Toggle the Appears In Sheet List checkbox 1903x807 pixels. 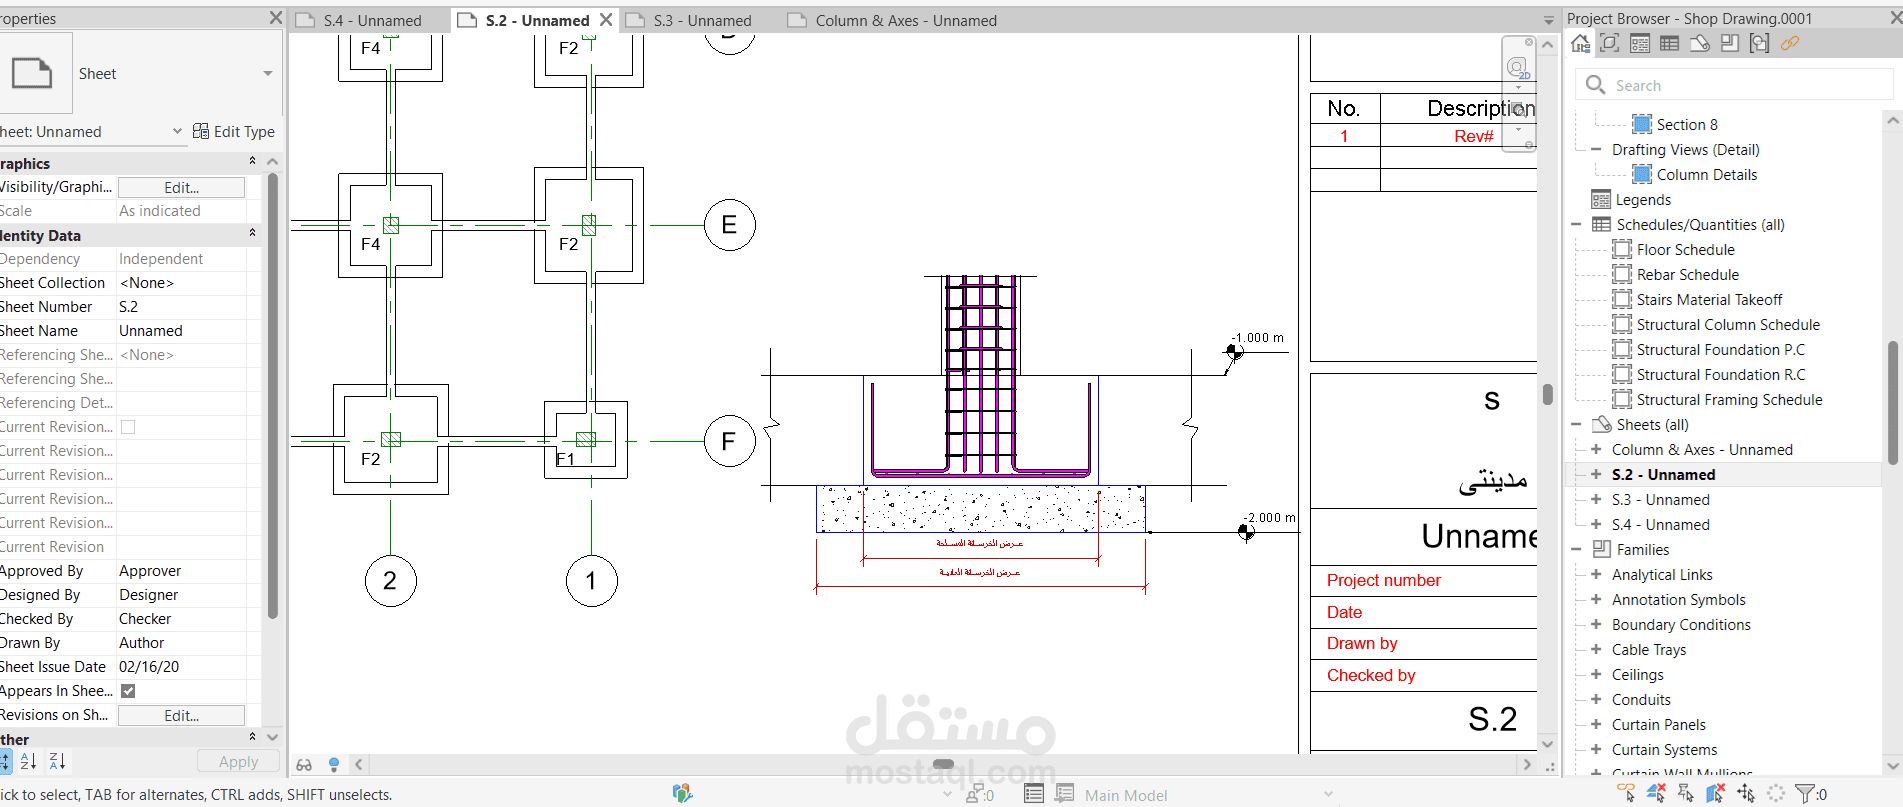(x=128, y=691)
